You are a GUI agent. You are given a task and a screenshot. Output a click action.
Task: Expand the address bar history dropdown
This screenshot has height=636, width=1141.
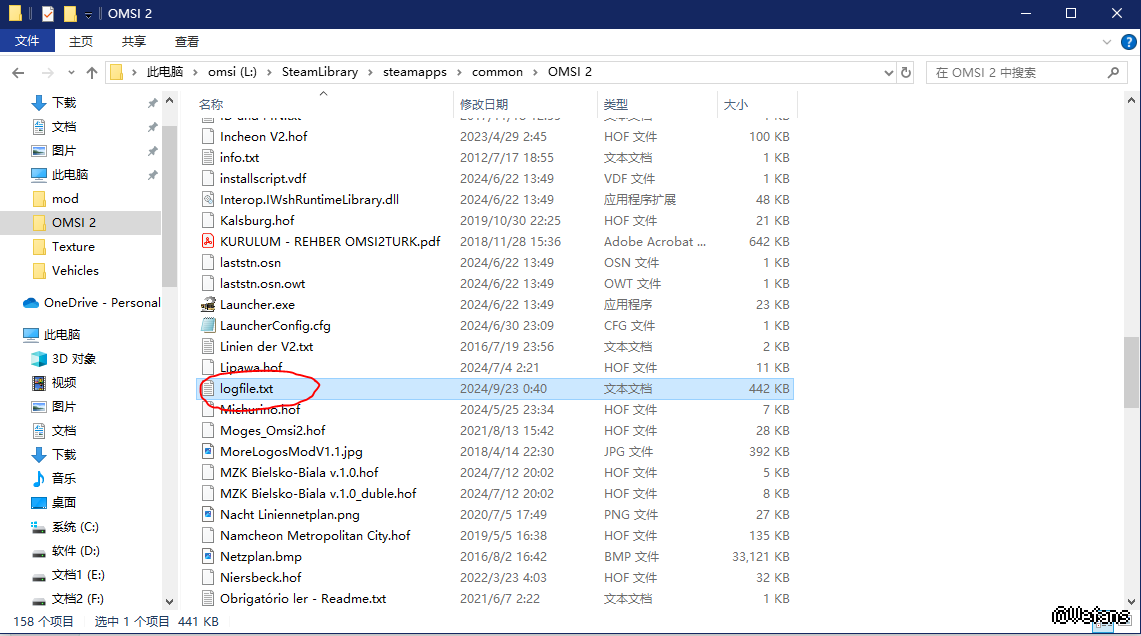pos(889,72)
